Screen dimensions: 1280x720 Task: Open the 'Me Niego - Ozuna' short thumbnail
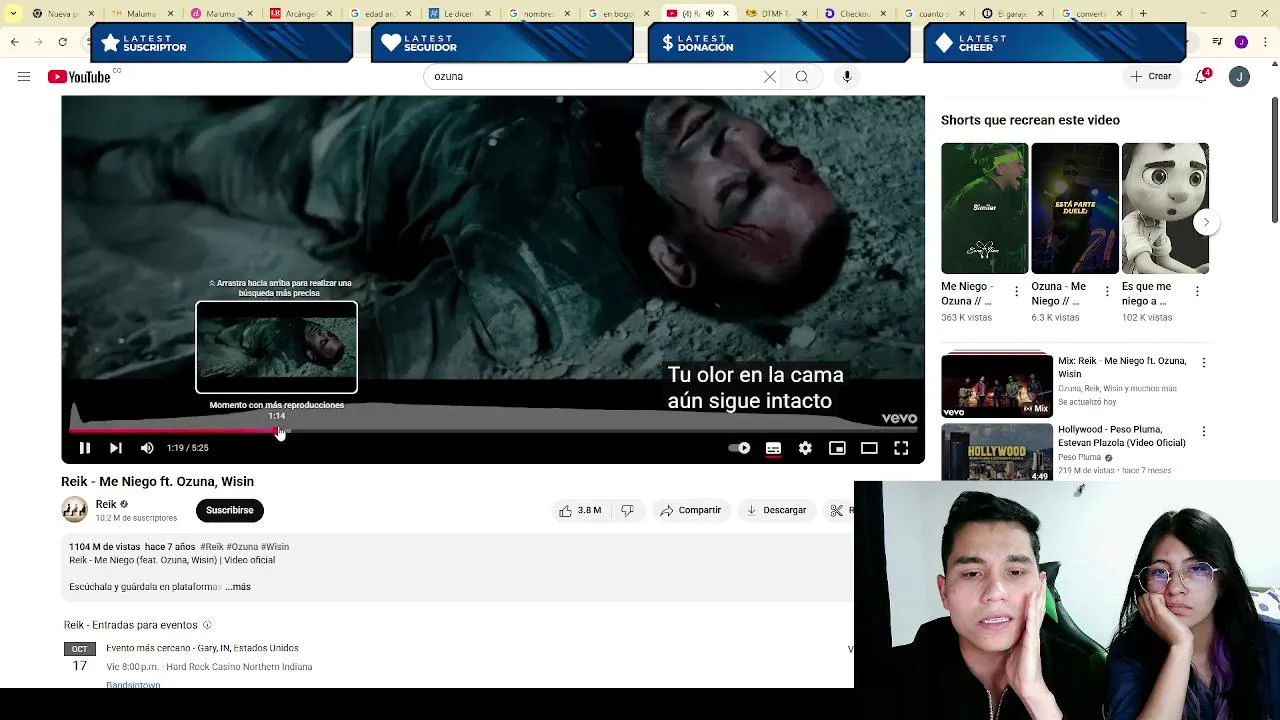tap(984, 208)
